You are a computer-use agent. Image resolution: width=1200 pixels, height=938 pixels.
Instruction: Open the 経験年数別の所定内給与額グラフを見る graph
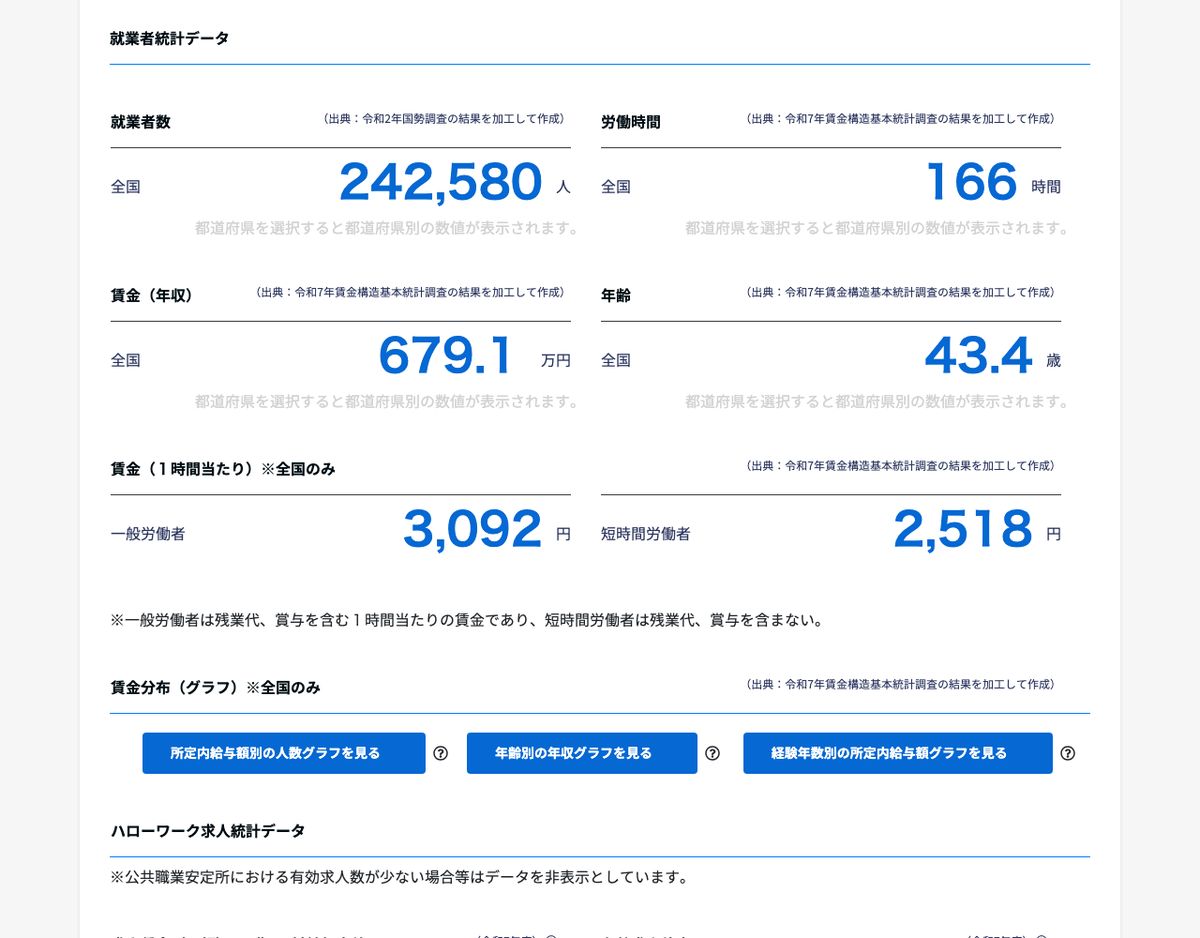898,753
